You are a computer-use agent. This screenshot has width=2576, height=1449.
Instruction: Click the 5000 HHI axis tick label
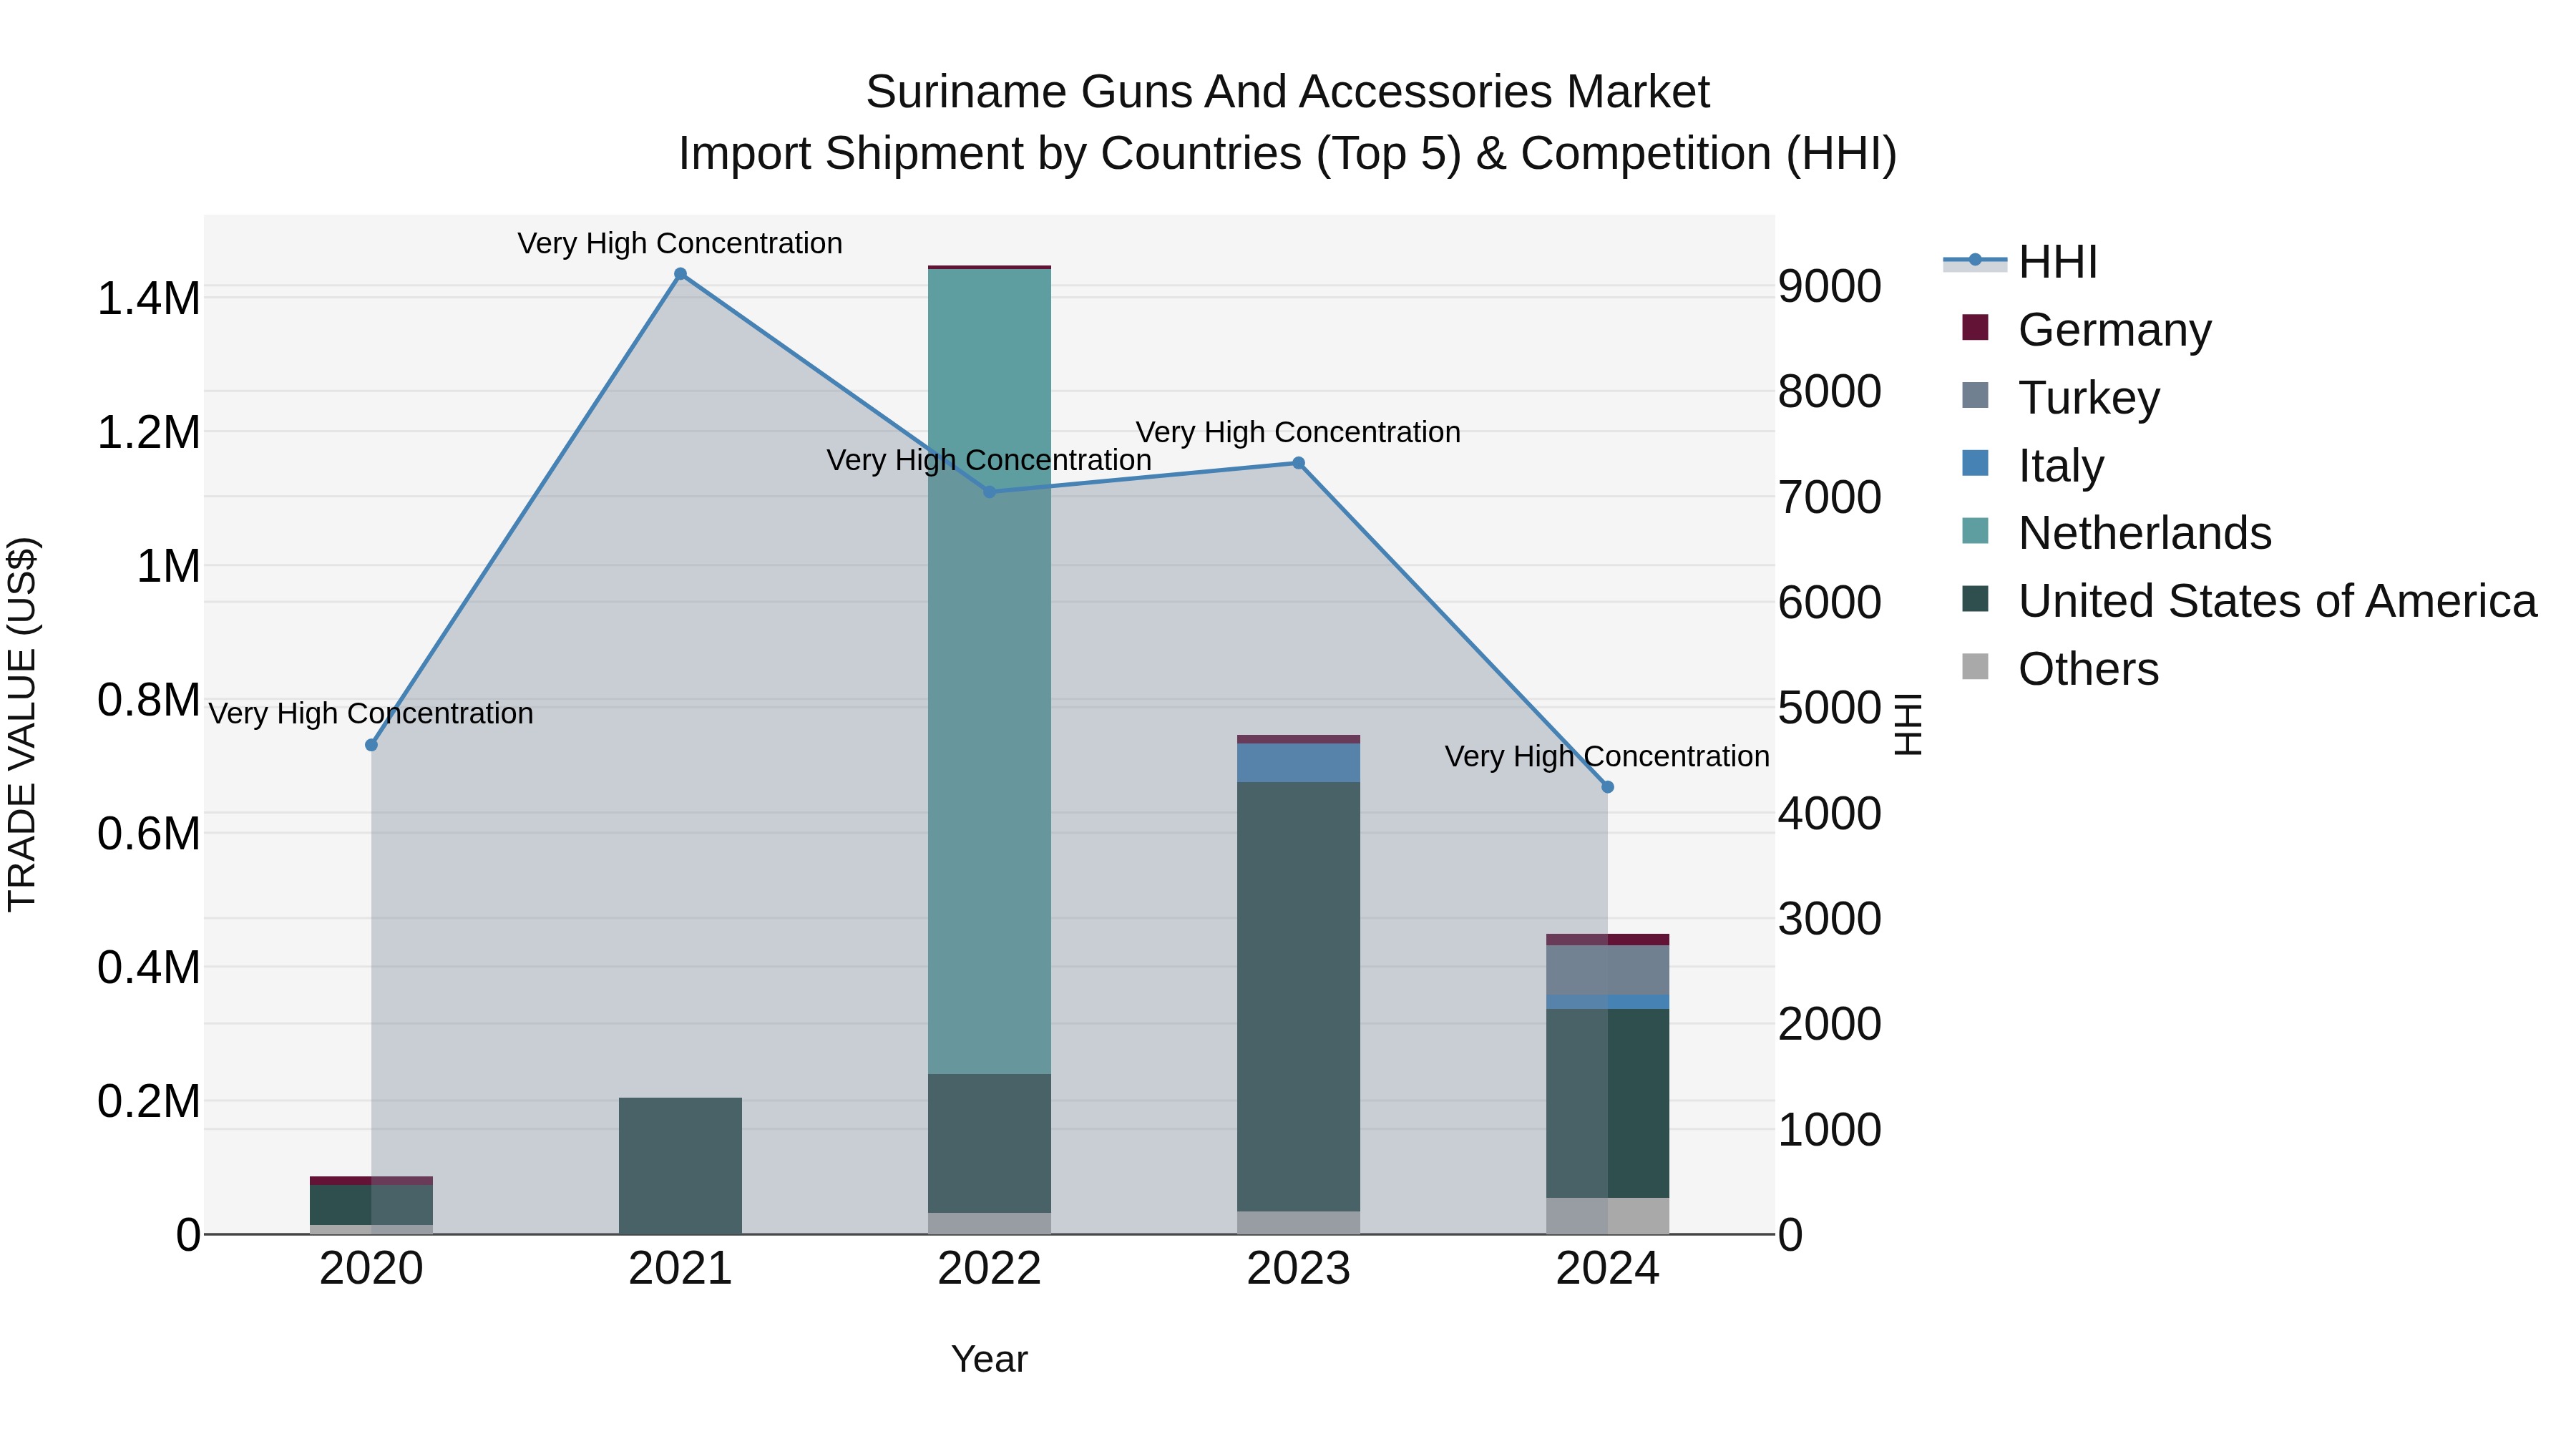click(x=1829, y=708)
